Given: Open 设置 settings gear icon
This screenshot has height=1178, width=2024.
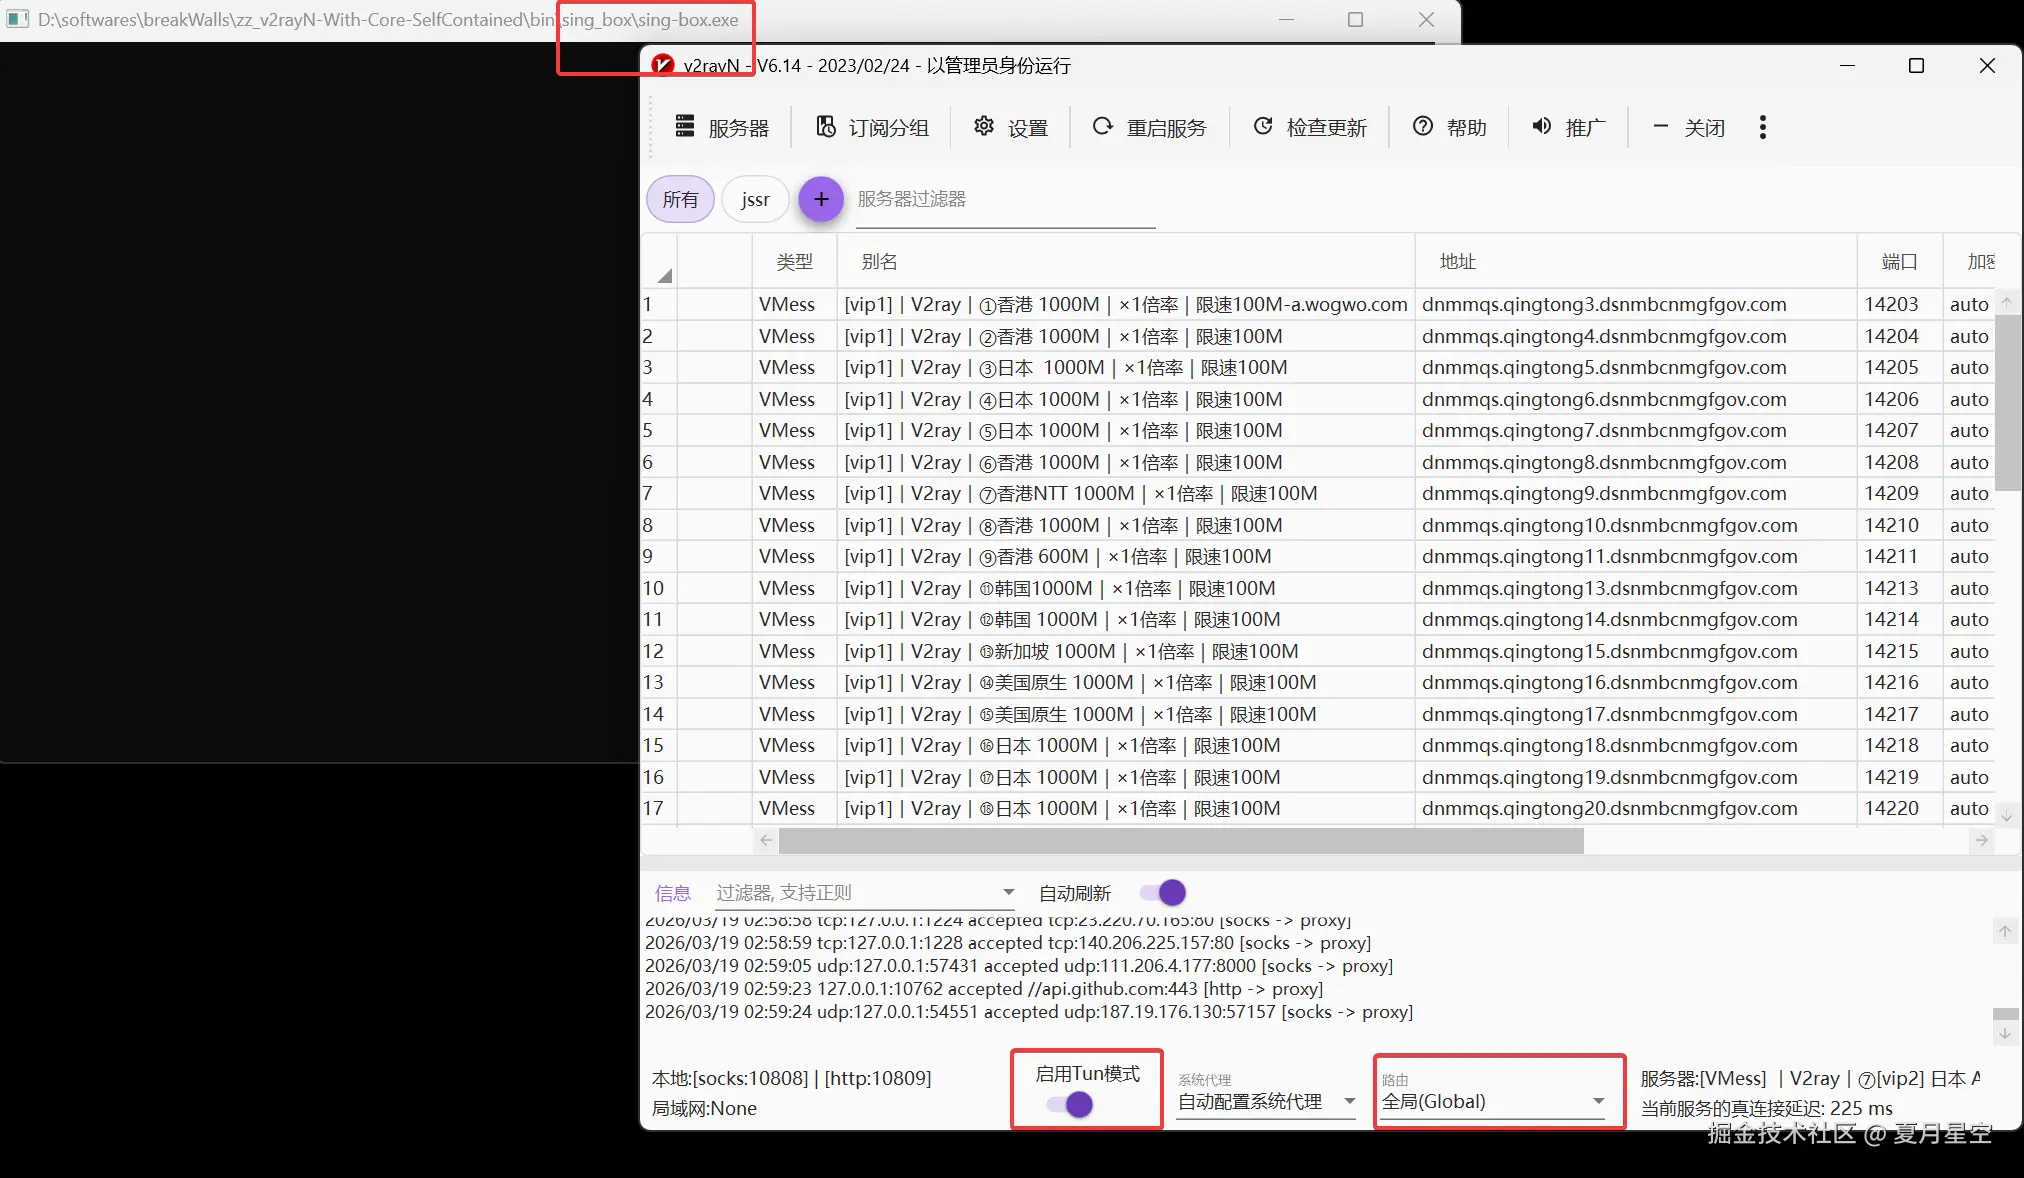Looking at the screenshot, I should pyautogui.click(x=984, y=126).
